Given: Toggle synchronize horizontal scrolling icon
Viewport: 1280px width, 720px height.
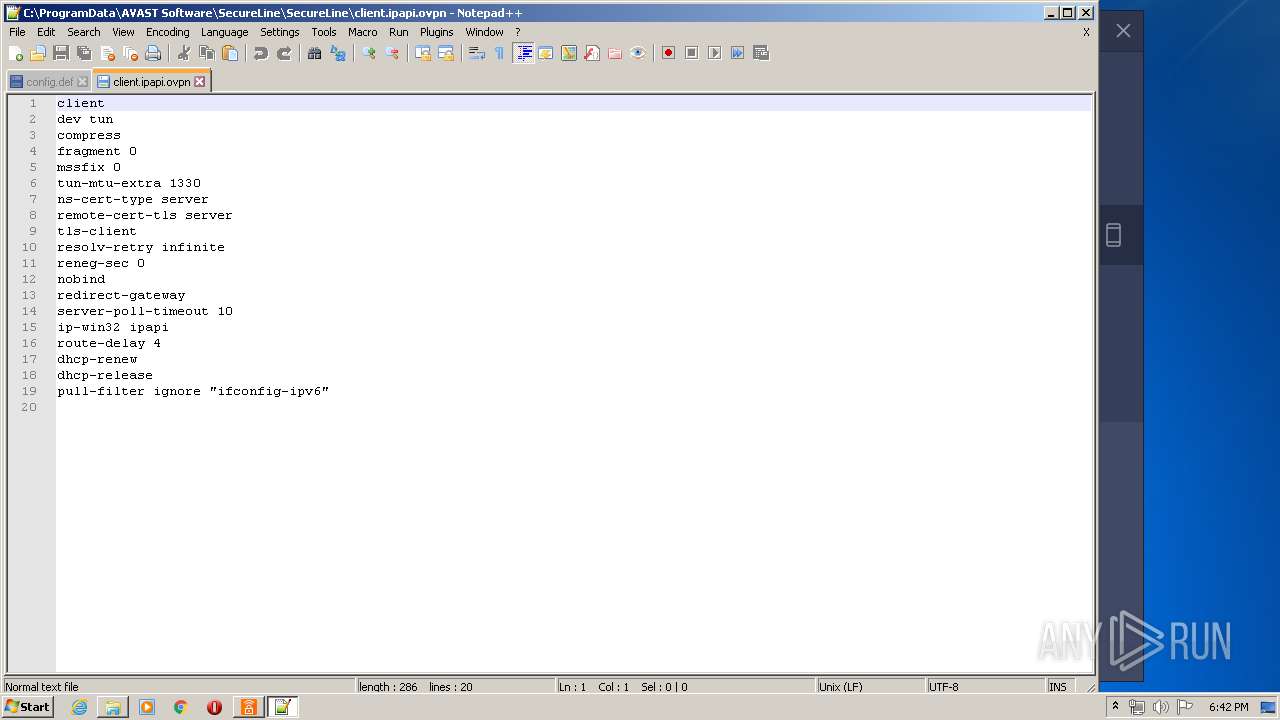Looking at the screenshot, I should click(446, 53).
